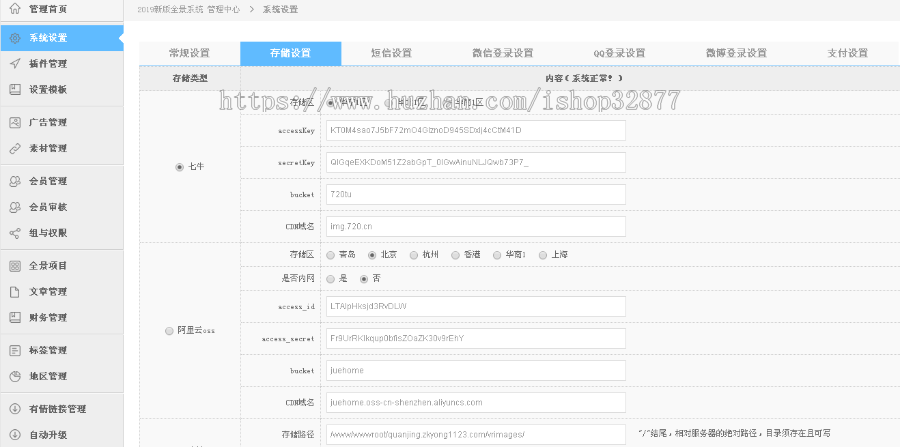Screen dimensions: 900x447
Task: Click the link icon beside 素材管理
Action: pyautogui.click(x=15, y=148)
